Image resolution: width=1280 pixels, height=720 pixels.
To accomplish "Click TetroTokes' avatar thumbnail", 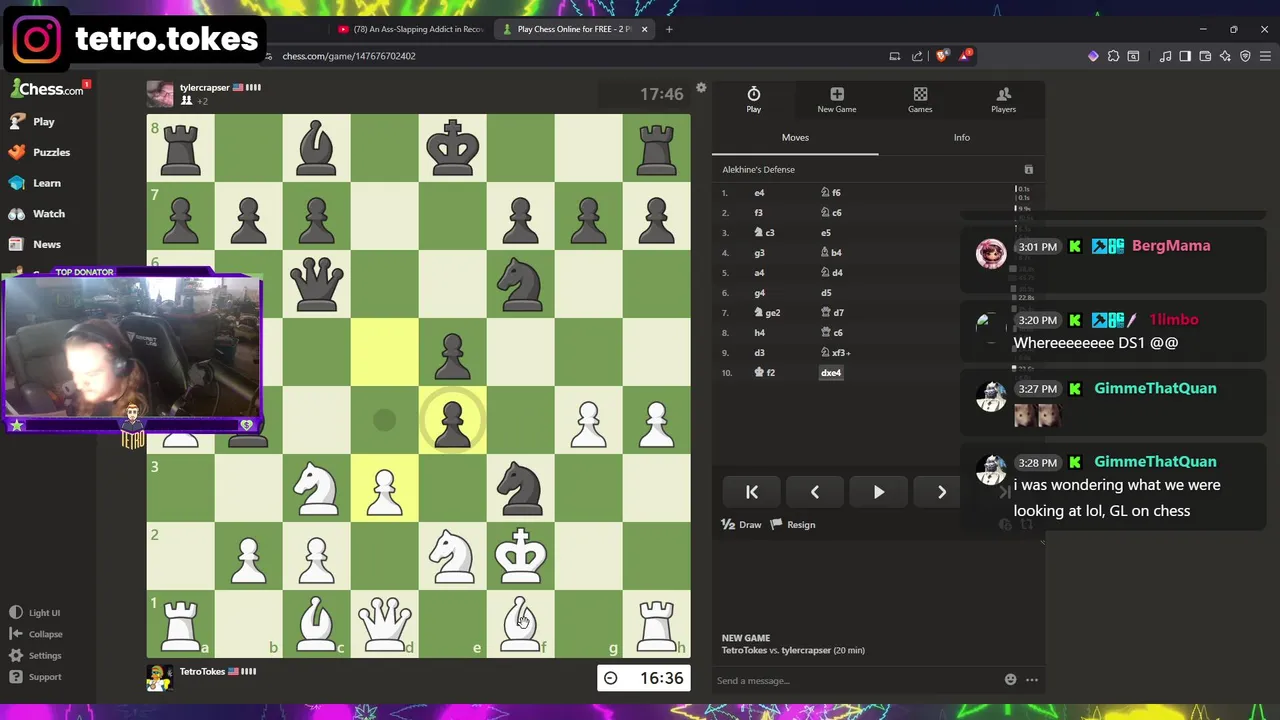I will (x=160, y=678).
